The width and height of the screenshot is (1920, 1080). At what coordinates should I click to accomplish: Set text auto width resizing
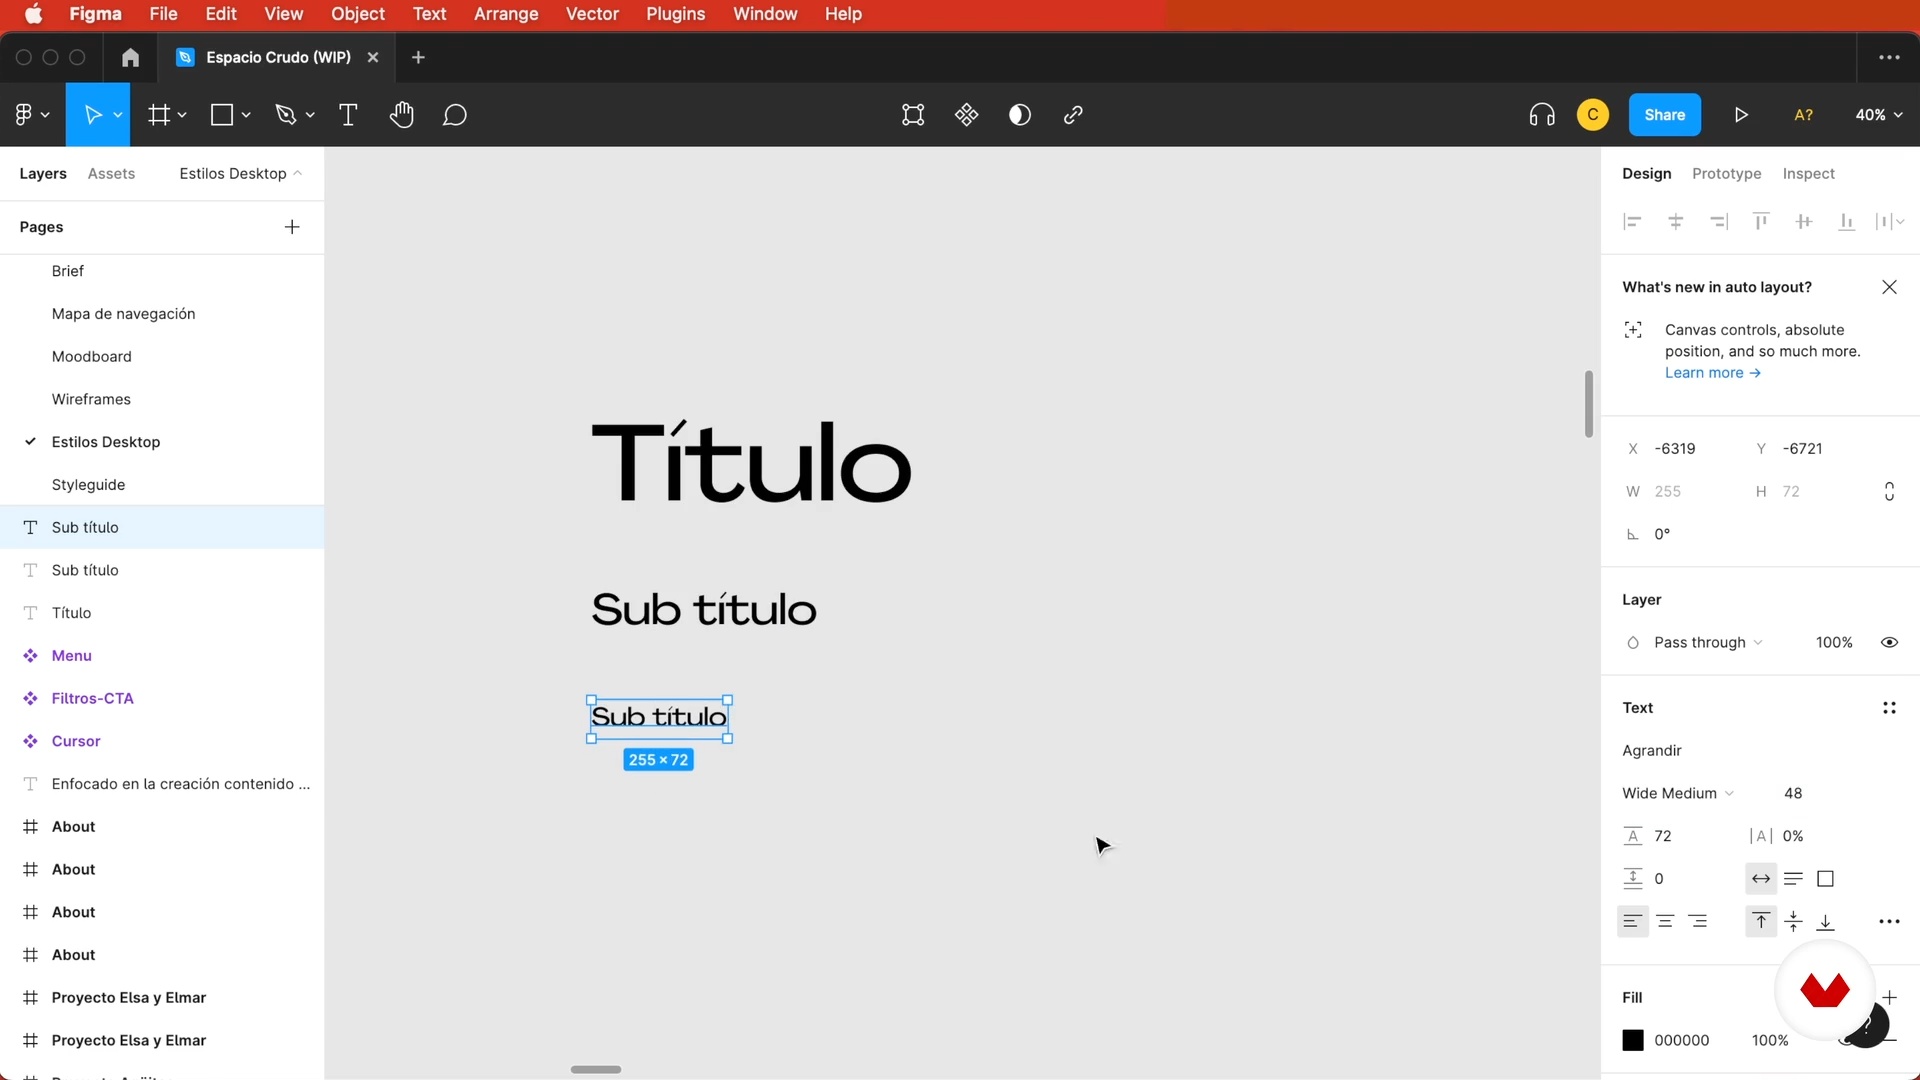(x=1761, y=879)
